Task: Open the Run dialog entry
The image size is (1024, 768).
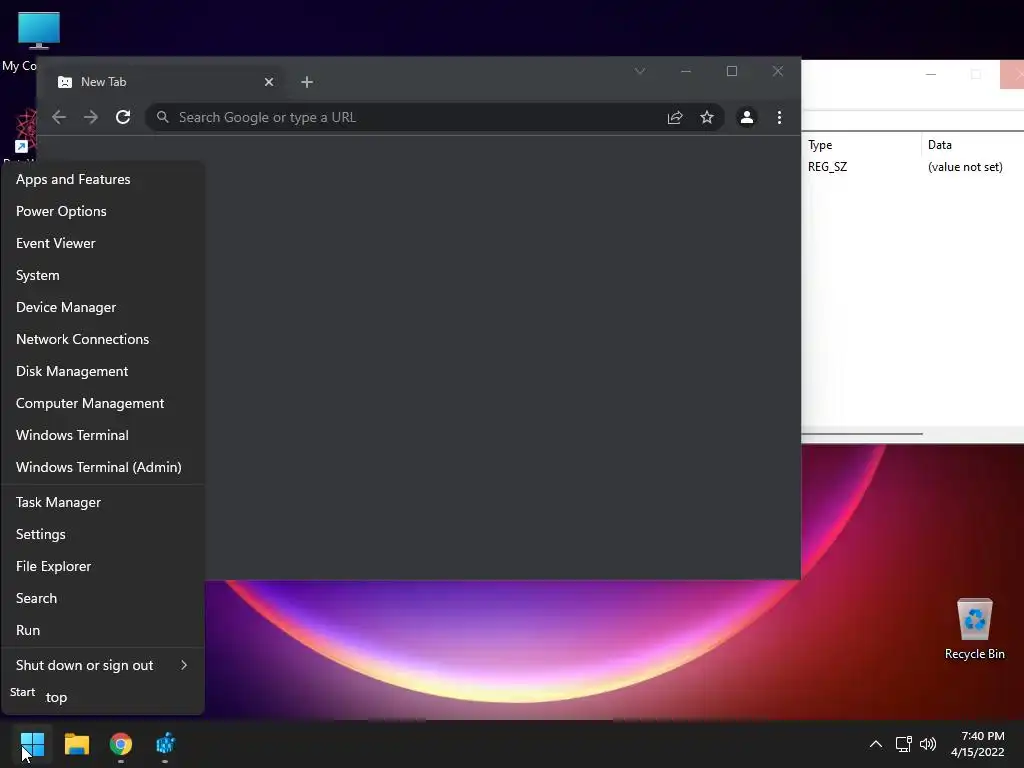Action: [103, 630]
